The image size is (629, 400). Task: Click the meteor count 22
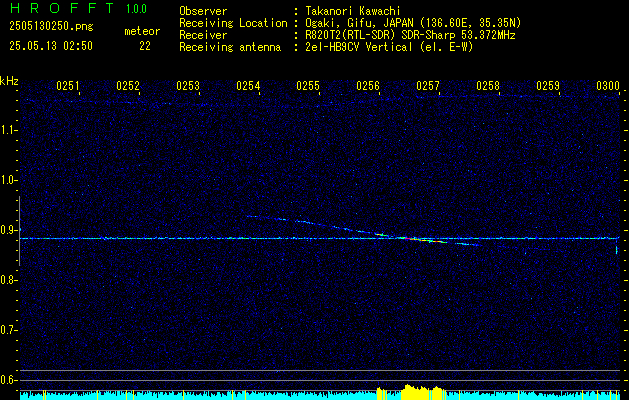click(145, 46)
